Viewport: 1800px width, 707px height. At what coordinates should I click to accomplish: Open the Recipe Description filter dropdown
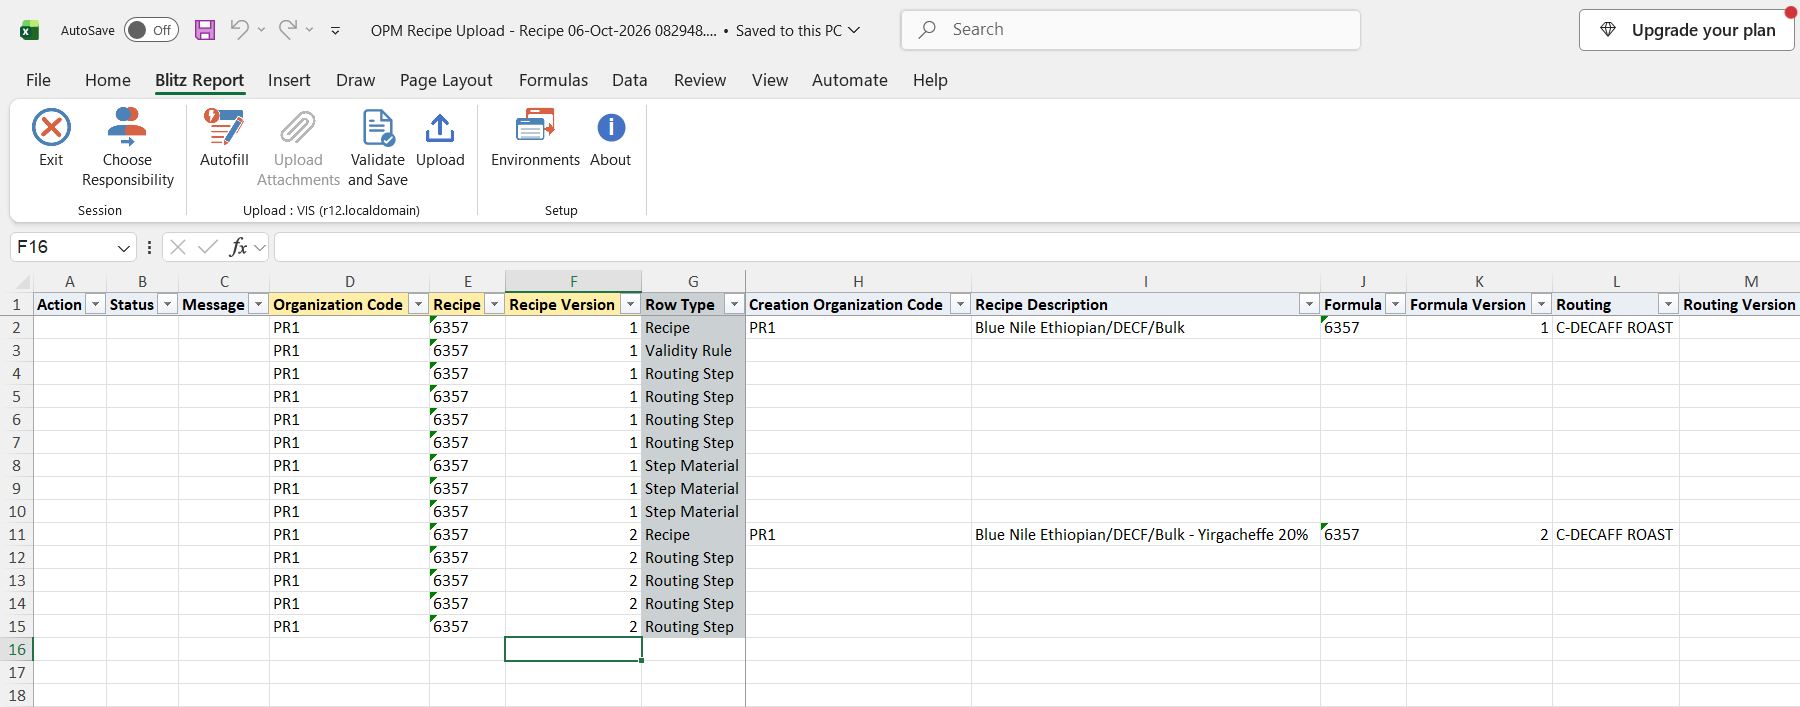click(x=1309, y=304)
